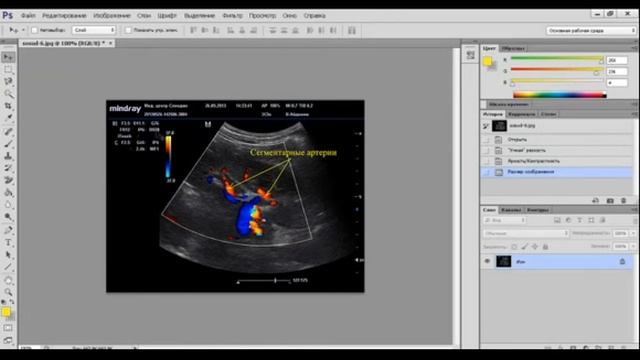Open the Изображение menu
The height and width of the screenshot is (360, 640).
(x=112, y=16)
